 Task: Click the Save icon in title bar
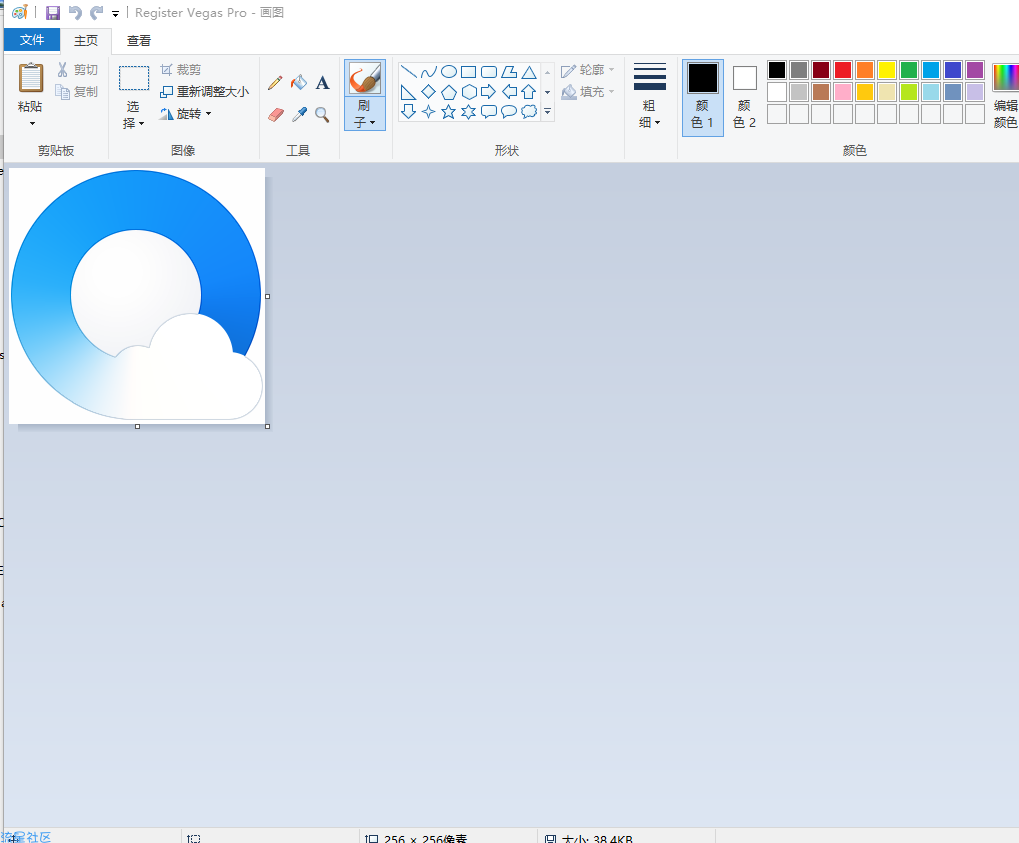pos(53,12)
